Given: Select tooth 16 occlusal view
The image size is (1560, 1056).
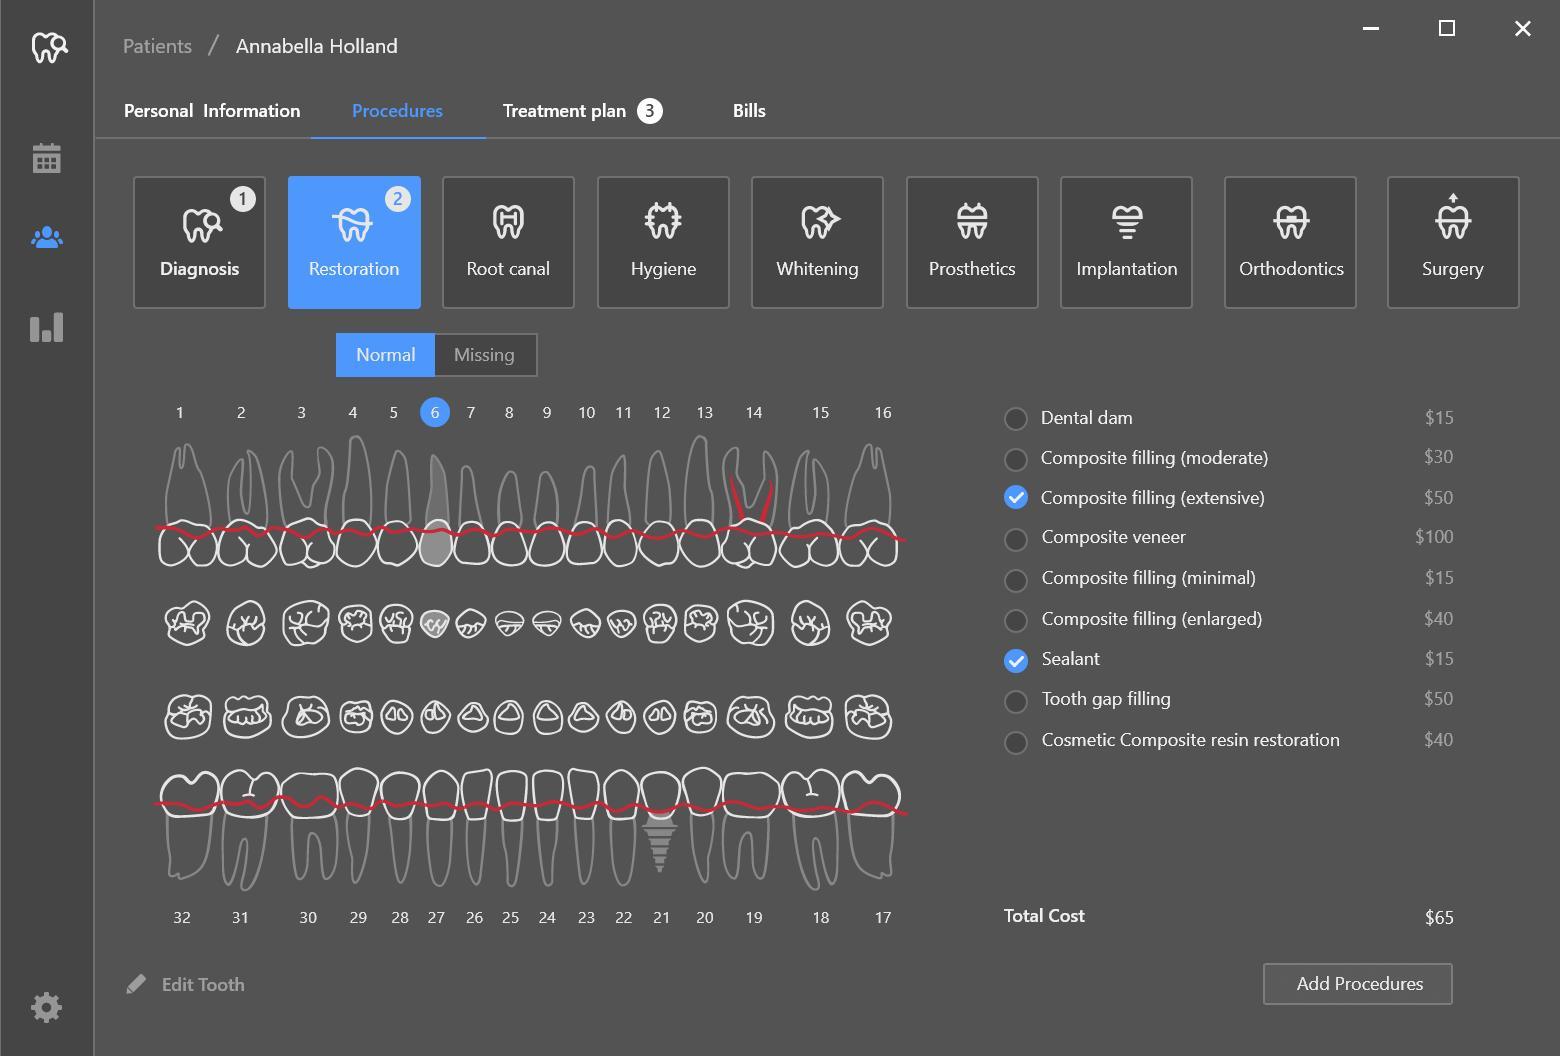Looking at the screenshot, I should click(x=869, y=622).
